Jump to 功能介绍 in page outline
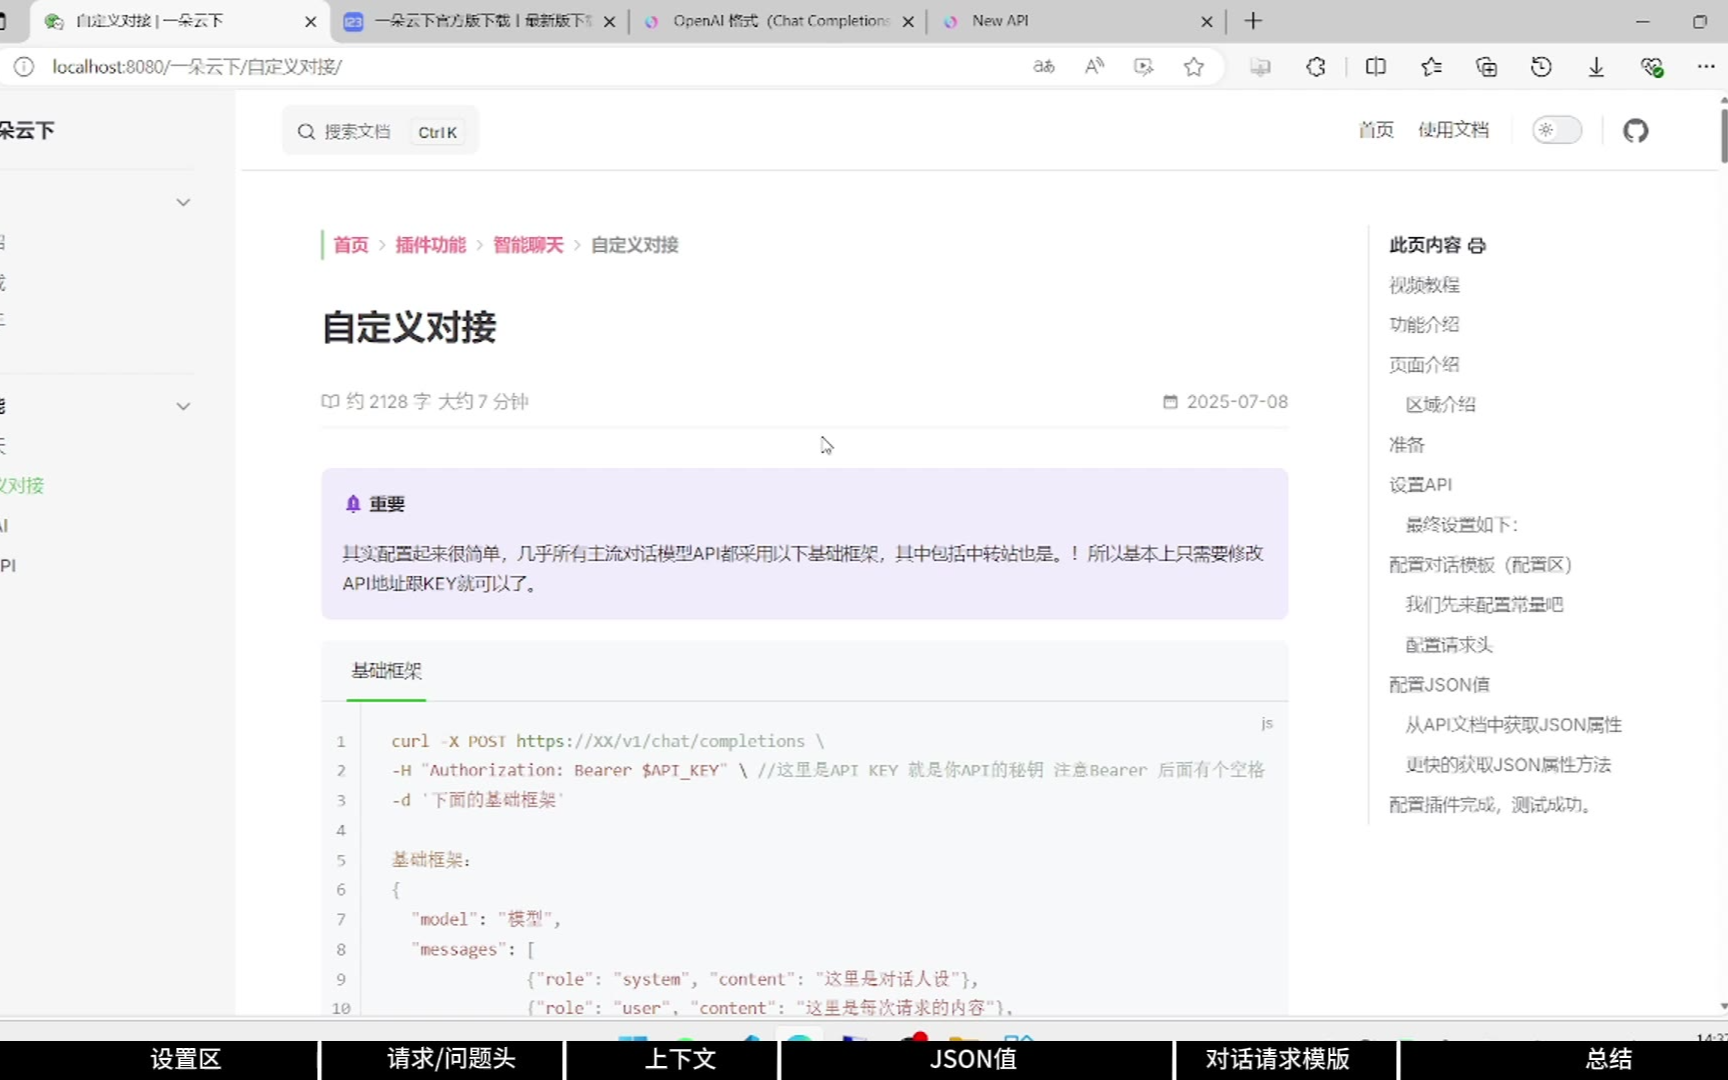The height and width of the screenshot is (1080, 1728). pos(1424,325)
